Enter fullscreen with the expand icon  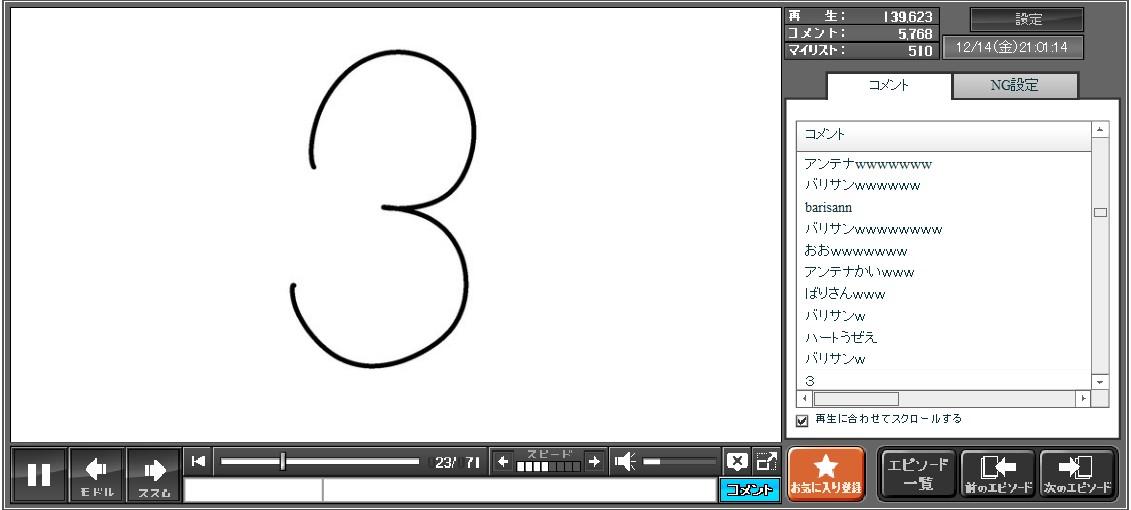point(766,461)
